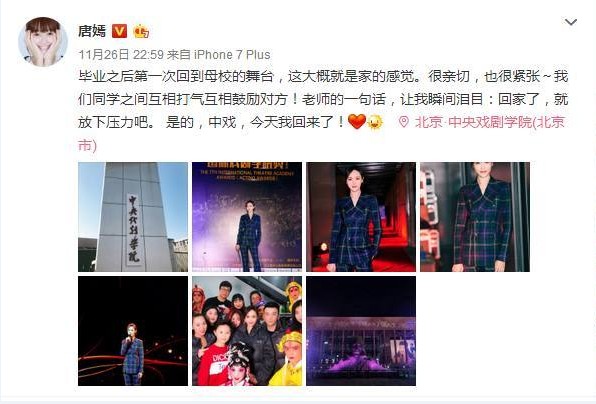Click the orange verified V badge

pos(119,31)
